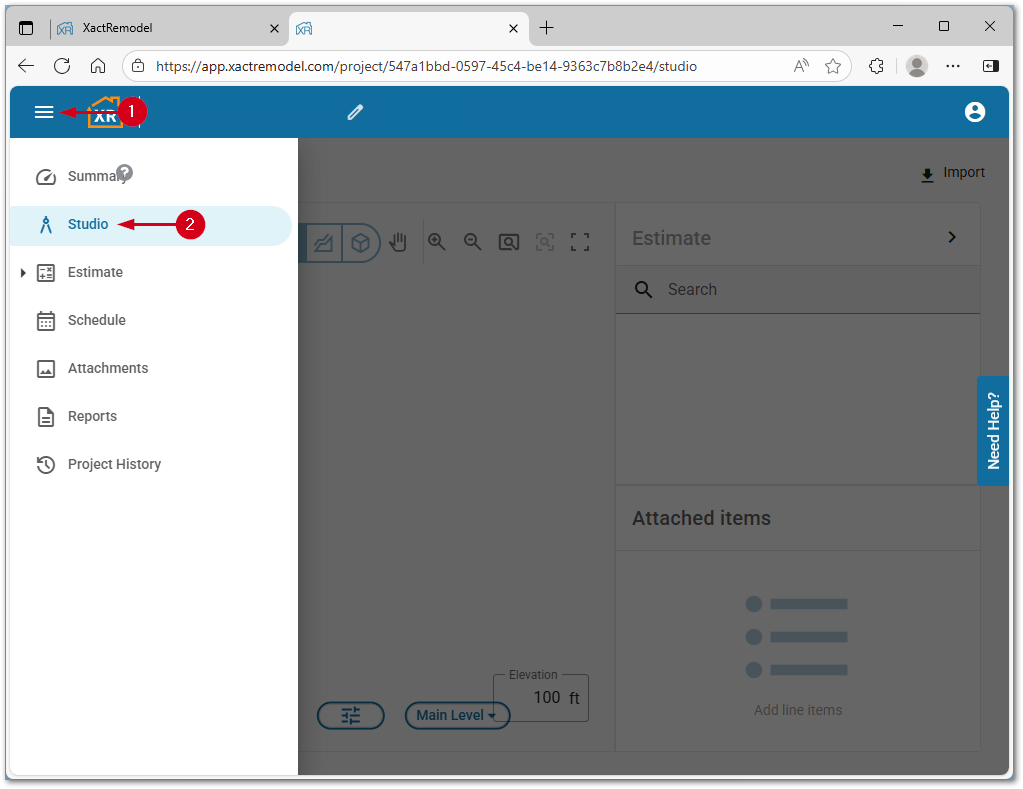Open the Need Help? side tab
Image resolution: width=1023 pixels, height=789 pixels.
coord(993,430)
